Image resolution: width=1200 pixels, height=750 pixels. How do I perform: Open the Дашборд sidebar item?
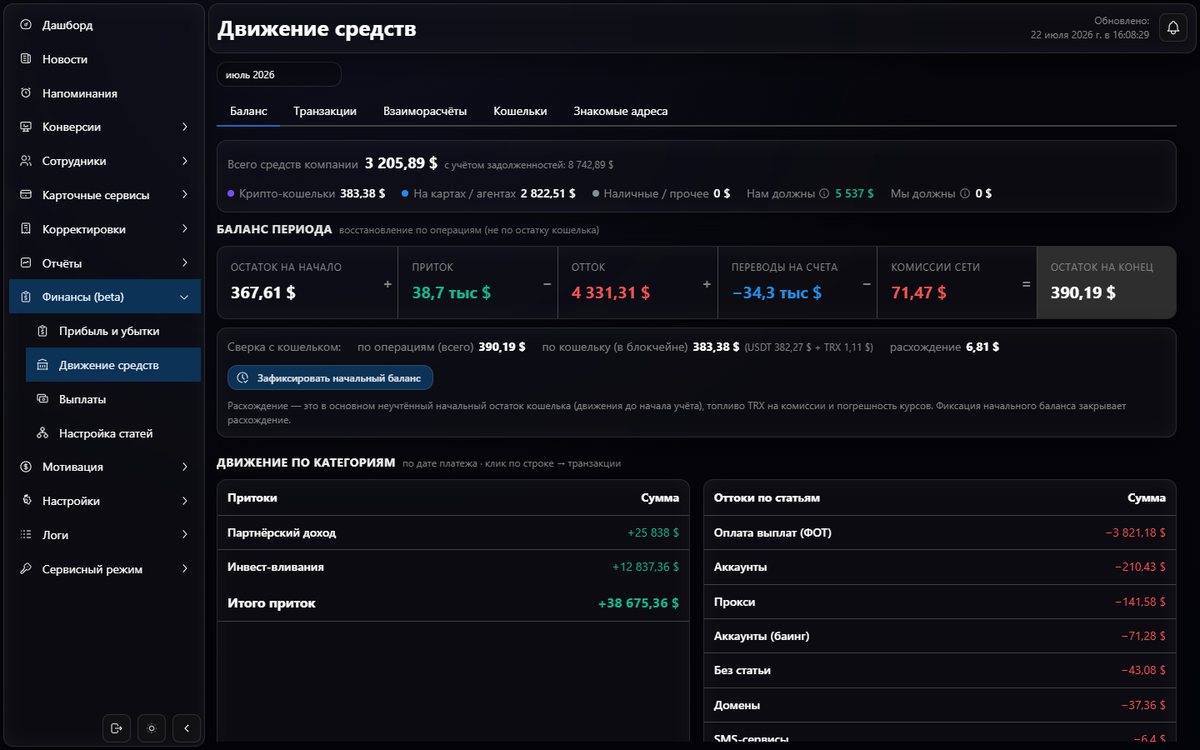click(x=105, y=25)
